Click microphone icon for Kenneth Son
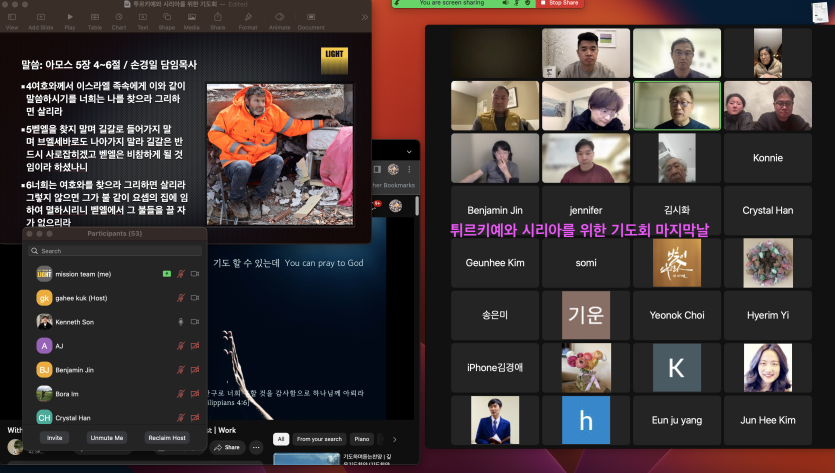This screenshot has height=473, width=835. tap(181, 322)
